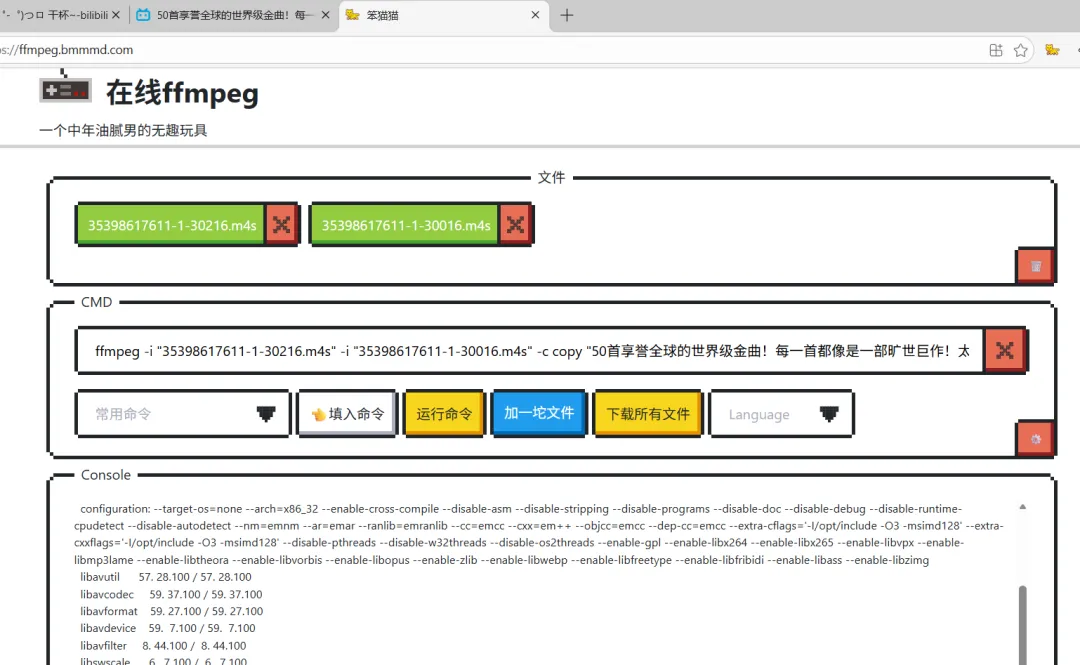Click the bookmark star icon in address bar
The height and width of the screenshot is (665, 1080).
[x=1021, y=50]
